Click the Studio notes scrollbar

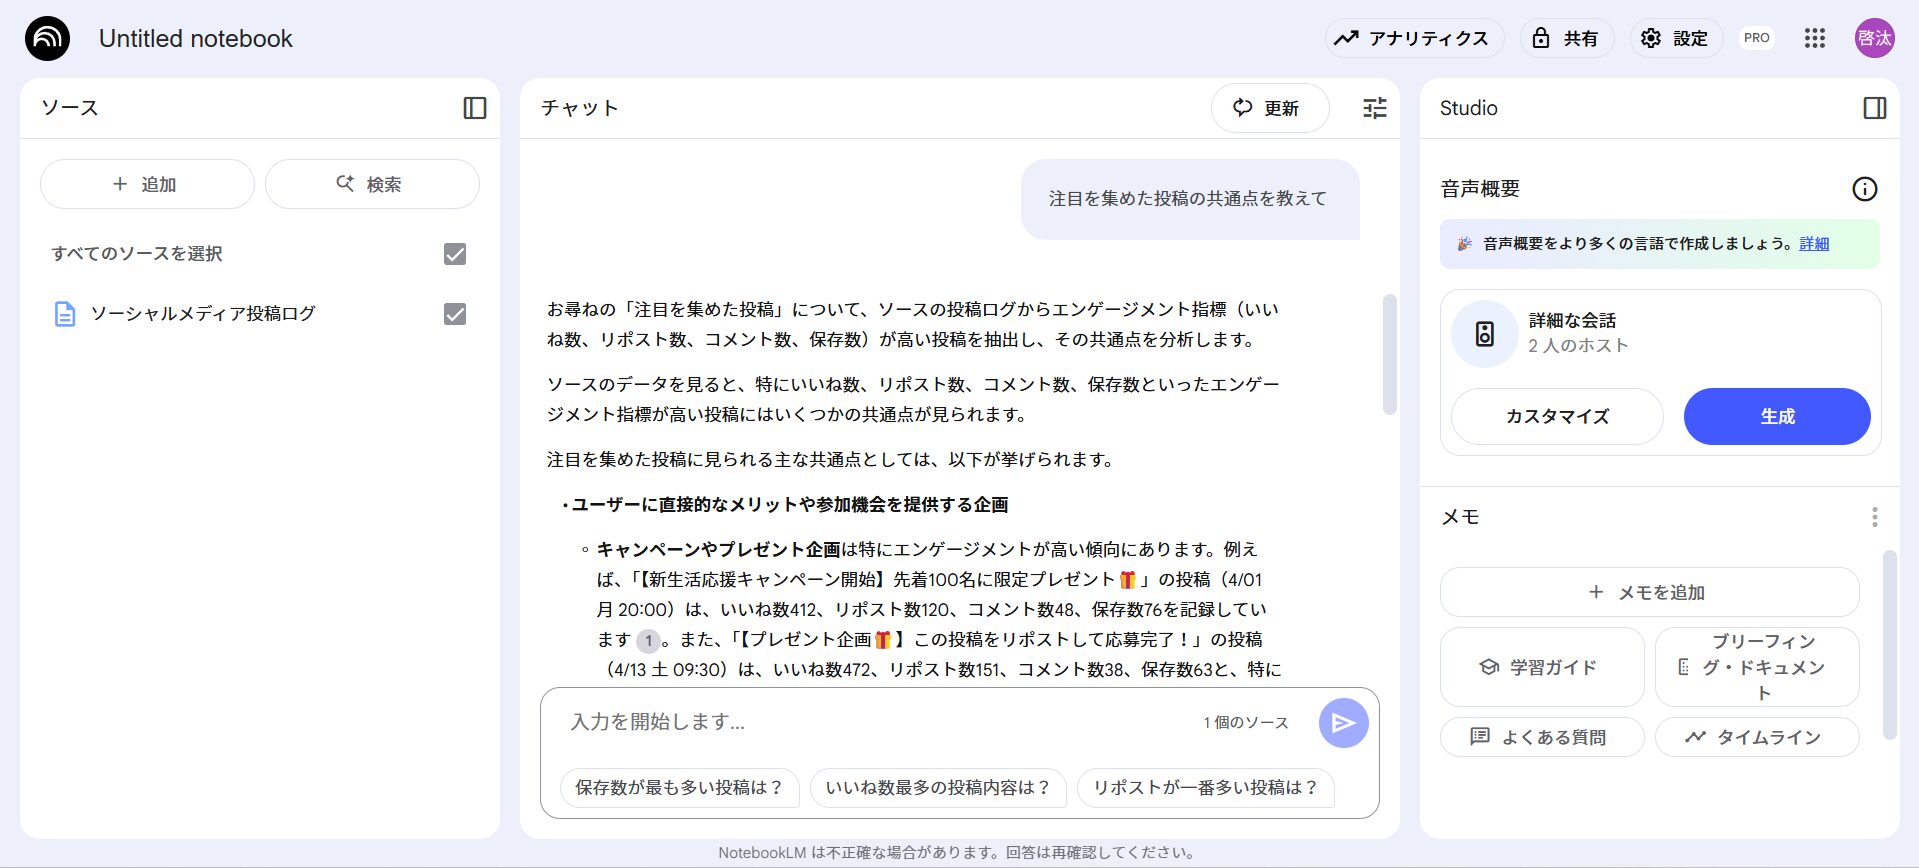[1889, 645]
